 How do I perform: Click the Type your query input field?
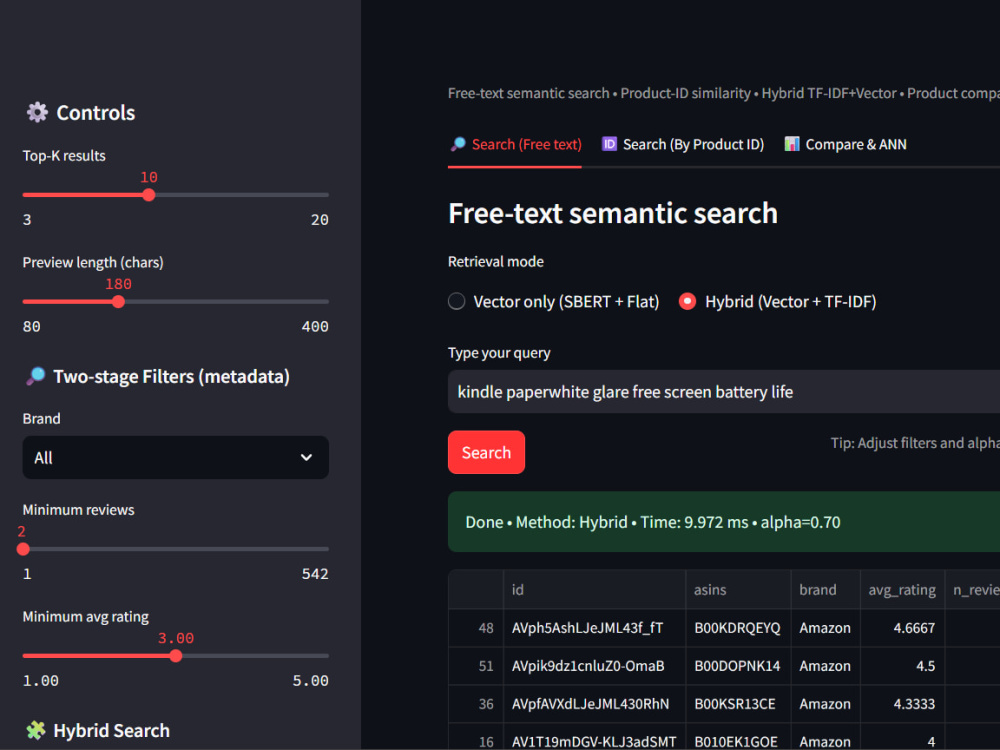(724, 392)
